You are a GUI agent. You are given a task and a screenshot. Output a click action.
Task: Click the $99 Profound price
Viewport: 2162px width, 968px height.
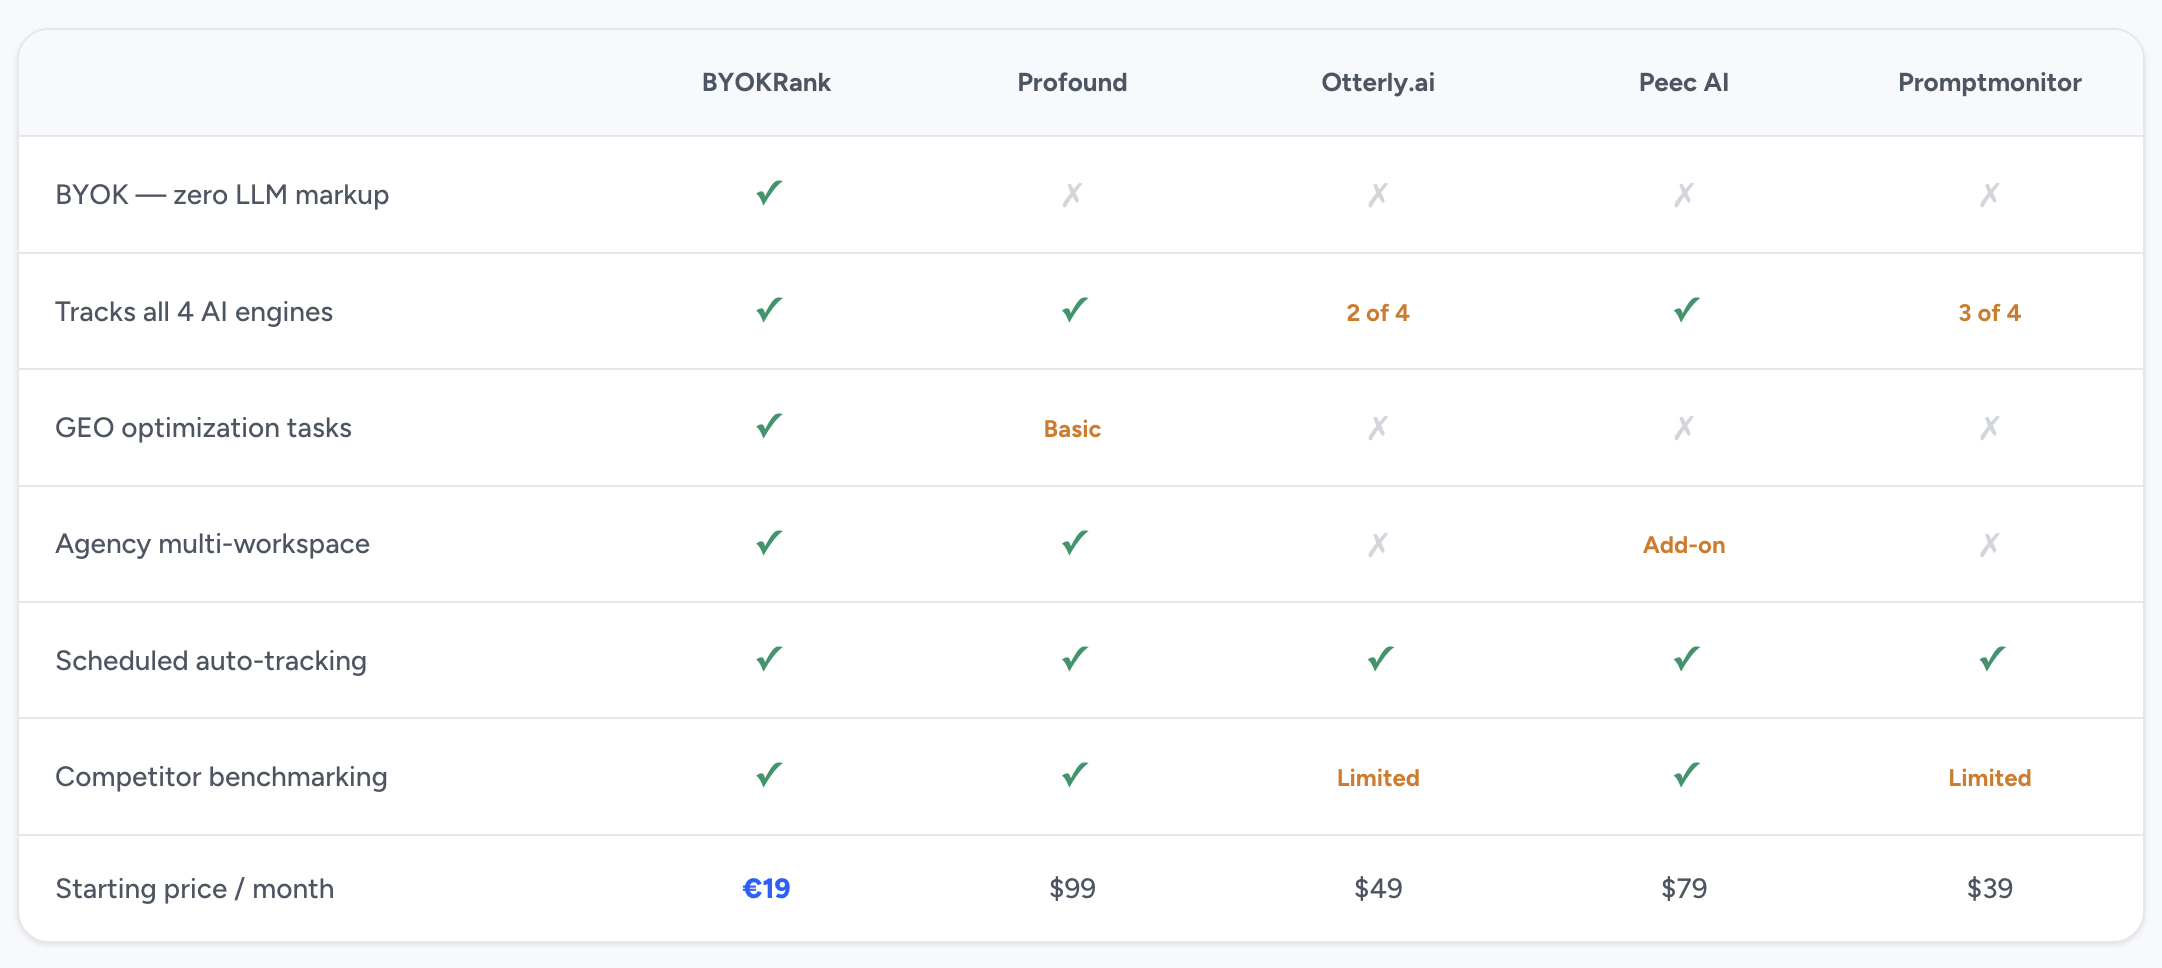click(x=1072, y=888)
